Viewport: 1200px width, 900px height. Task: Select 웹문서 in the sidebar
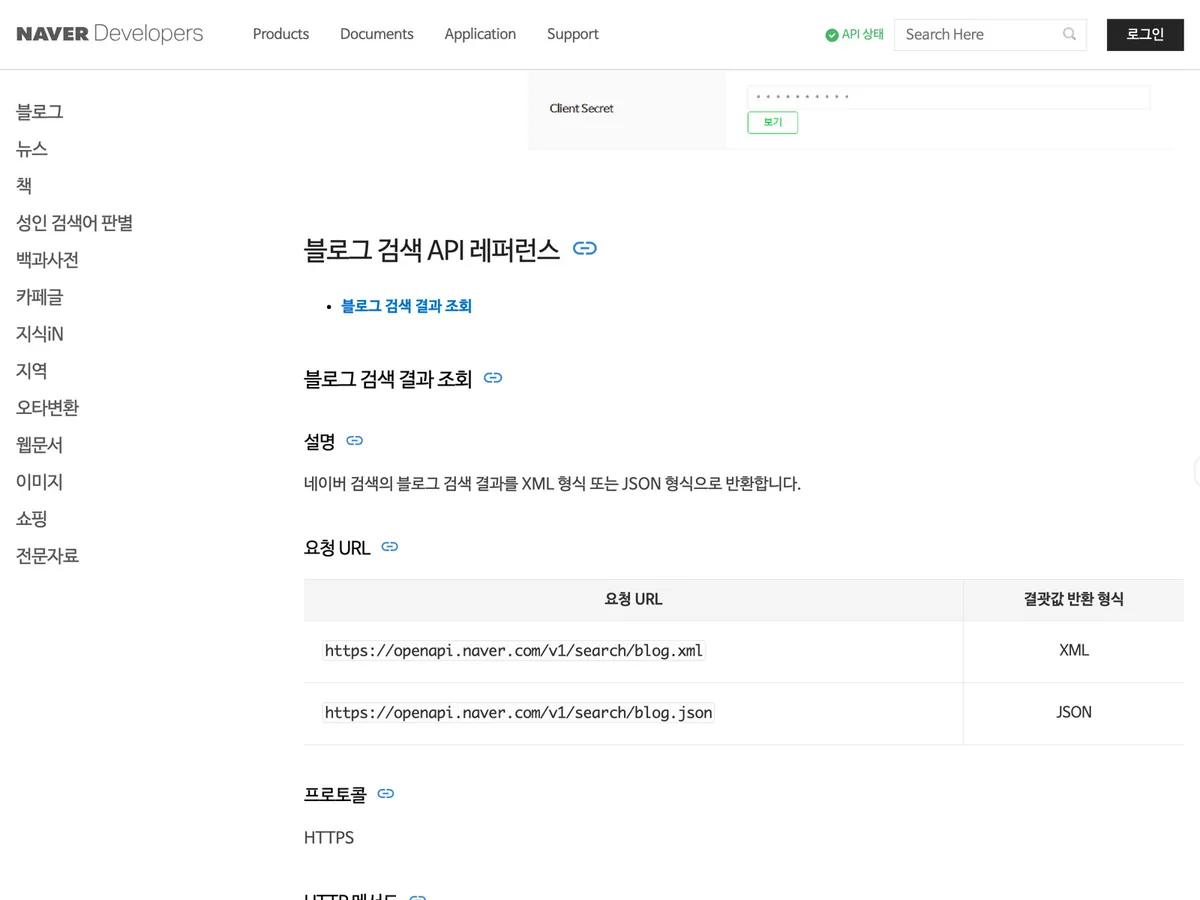tap(40, 445)
